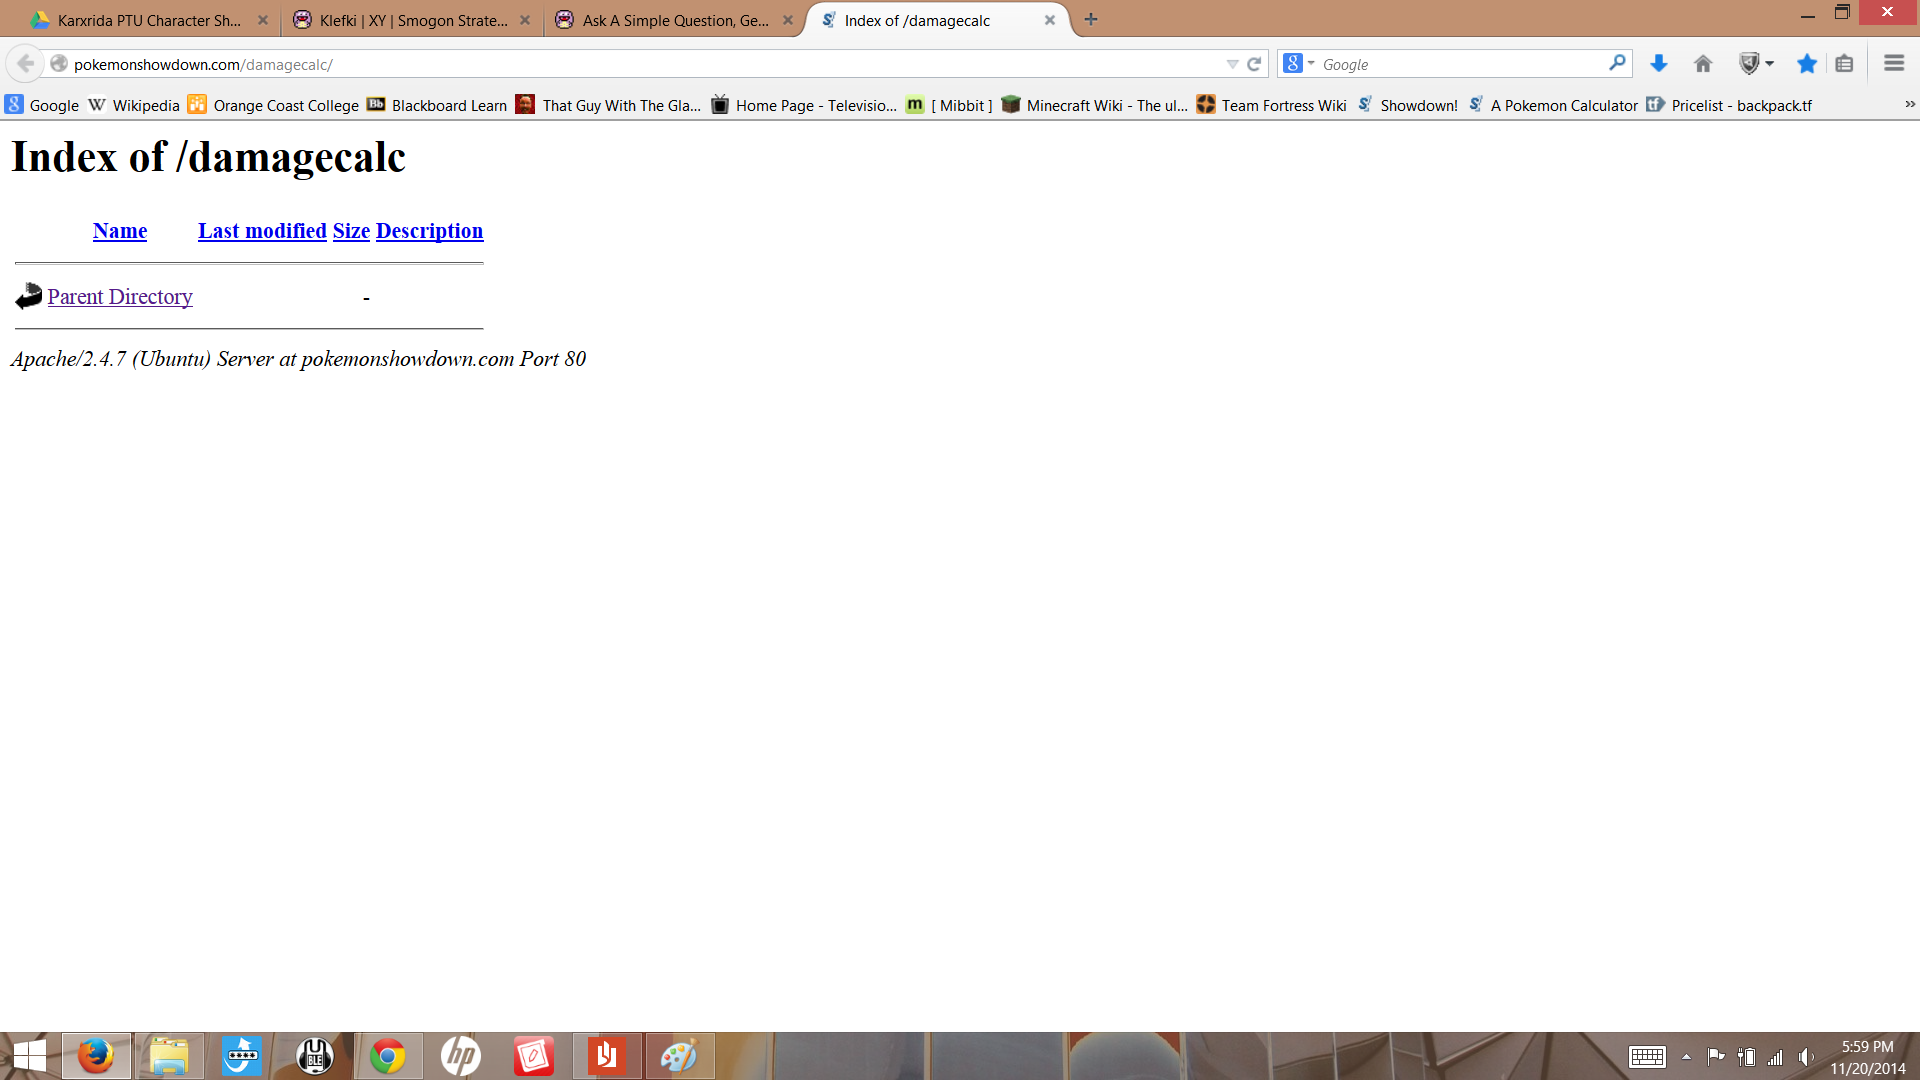This screenshot has width=1920, height=1080.
Task: Reload the current page
Action: [1254, 64]
